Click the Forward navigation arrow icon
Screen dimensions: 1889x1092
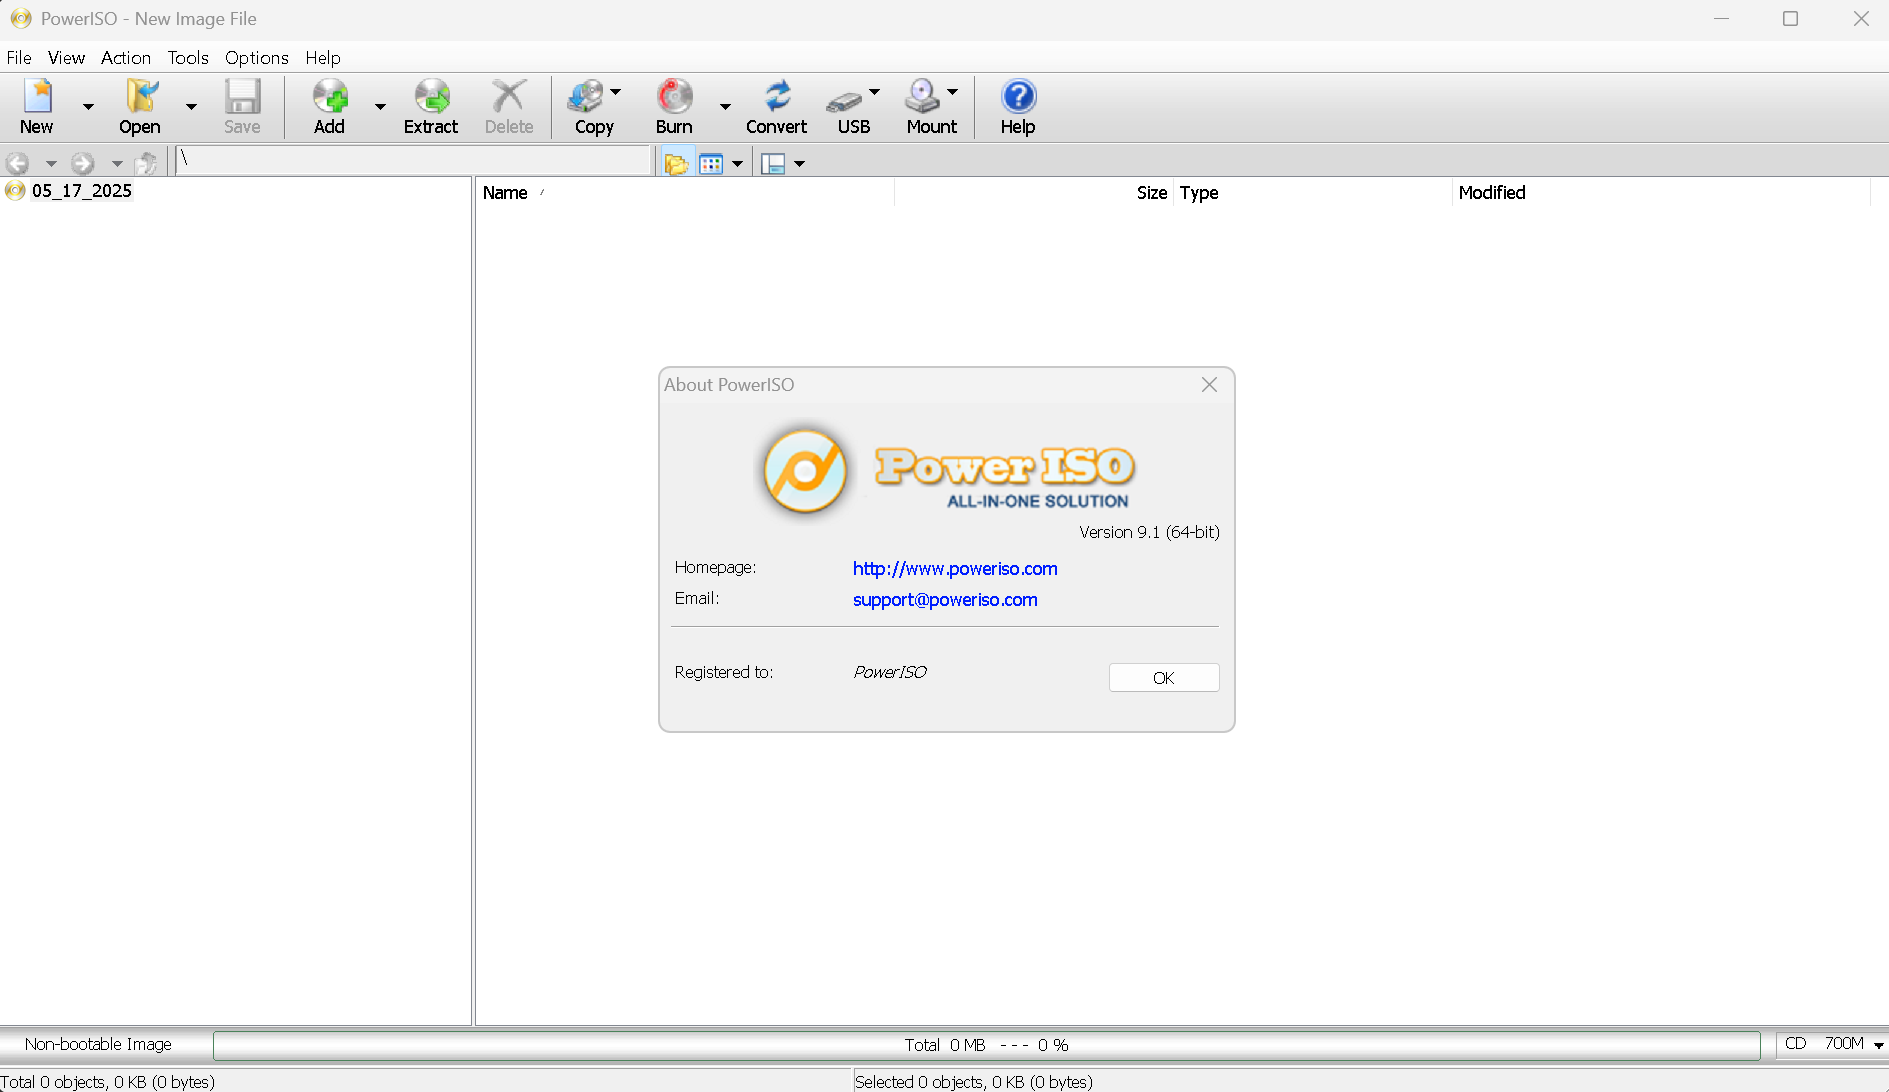pyautogui.click(x=83, y=163)
